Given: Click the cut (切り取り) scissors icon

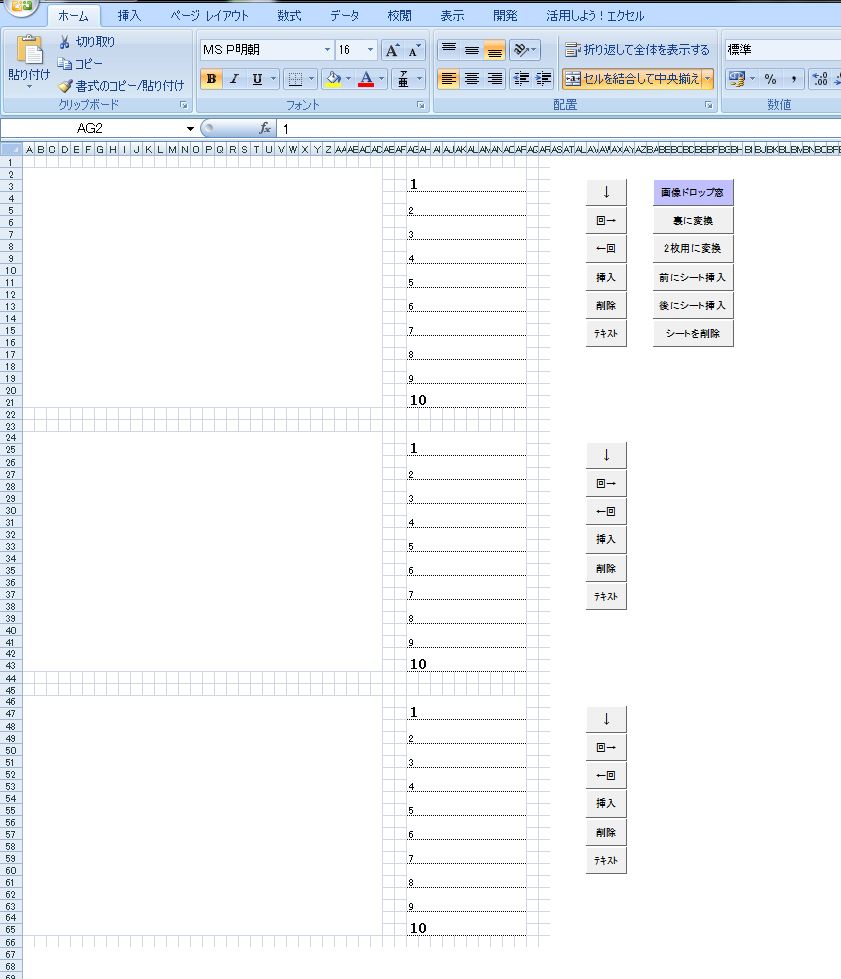Looking at the screenshot, I should tap(65, 42).
